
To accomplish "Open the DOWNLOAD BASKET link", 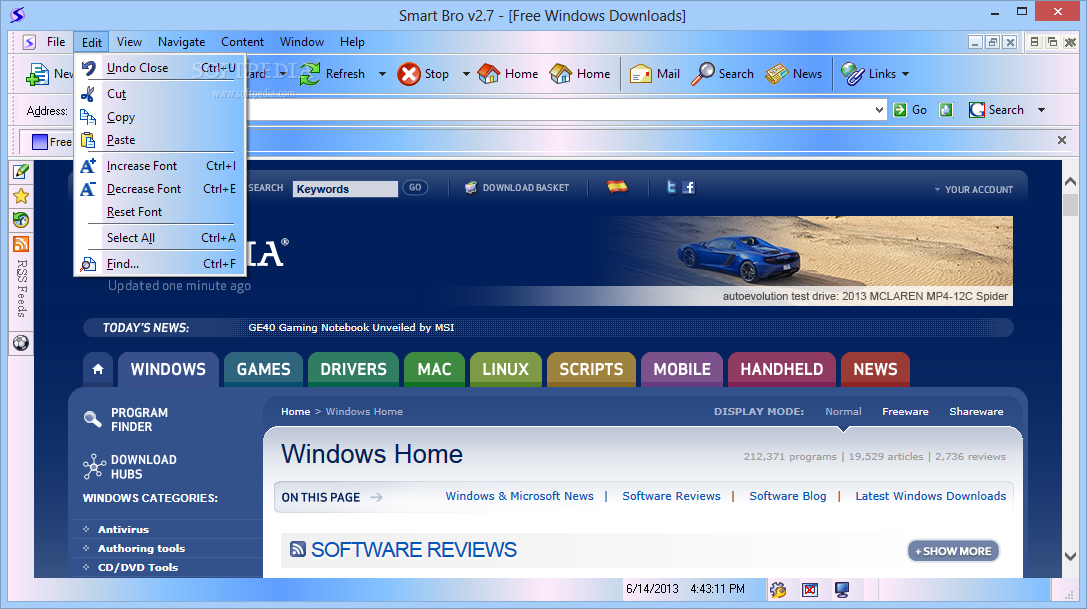I will (x=517, y=187).
